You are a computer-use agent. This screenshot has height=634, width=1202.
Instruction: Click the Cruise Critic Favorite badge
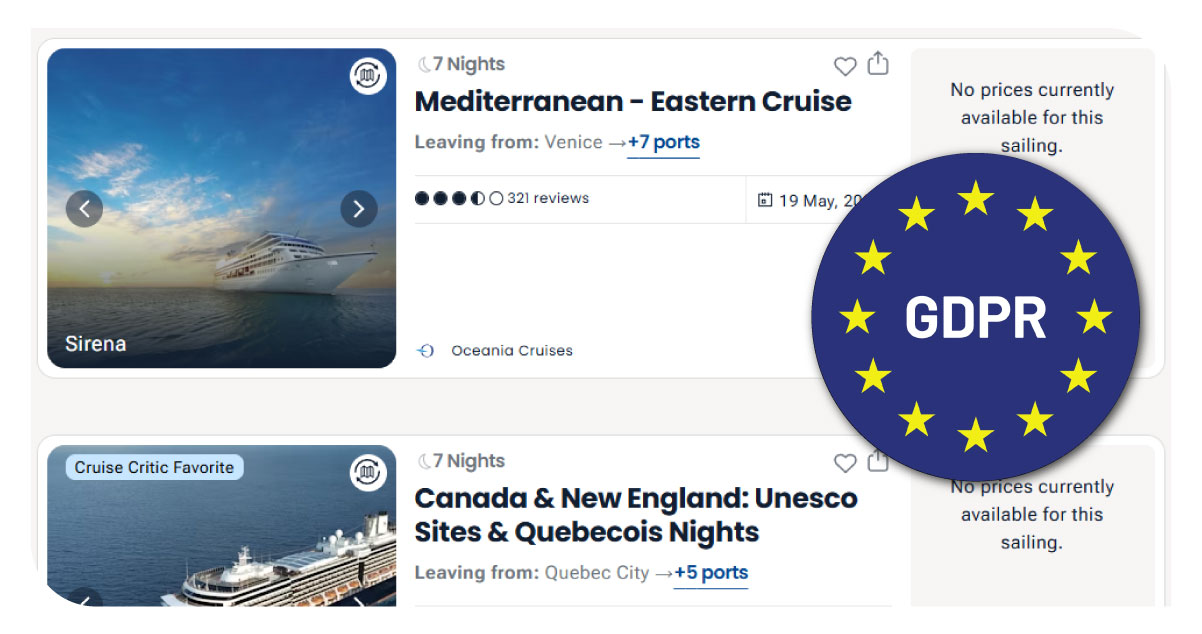coord(154,467)
